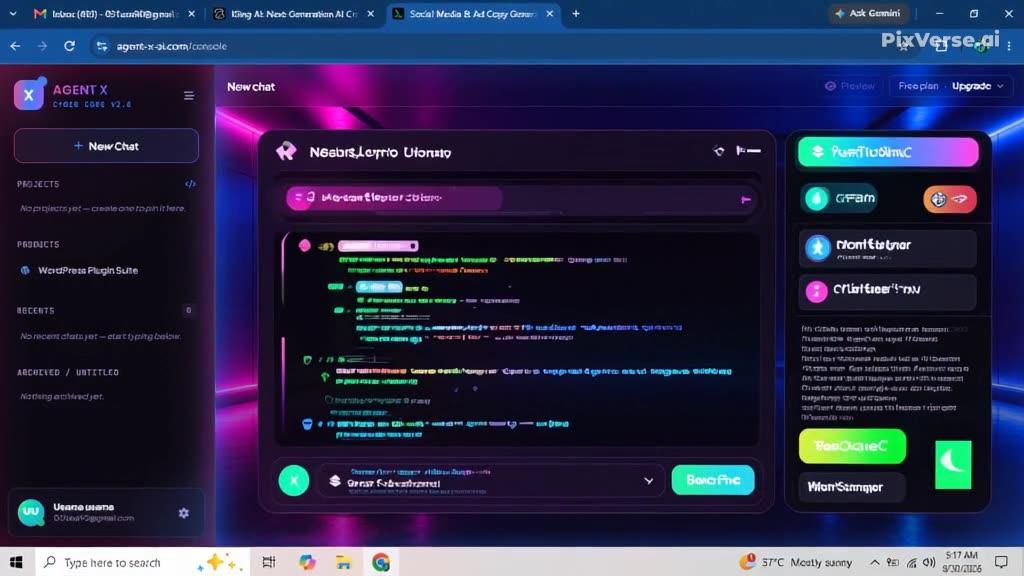The width and height of the screenshot is (1024, 576).
Task: Click the "New chat" page heading
Action: point(251,87)
